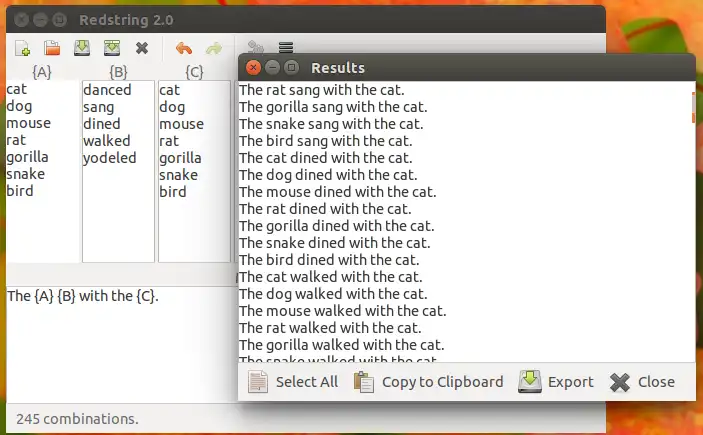This screenshot has height=435, width=703.
Task: Click the {B} column header
Action: click(118, 72)
